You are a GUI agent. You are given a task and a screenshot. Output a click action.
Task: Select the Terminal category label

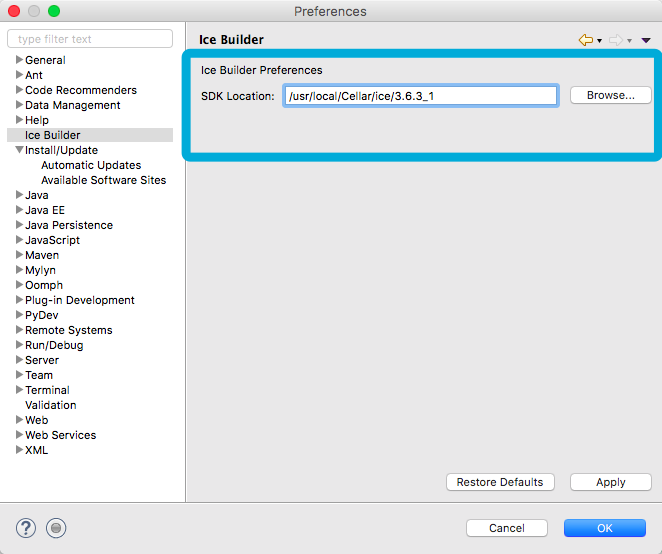47,390
